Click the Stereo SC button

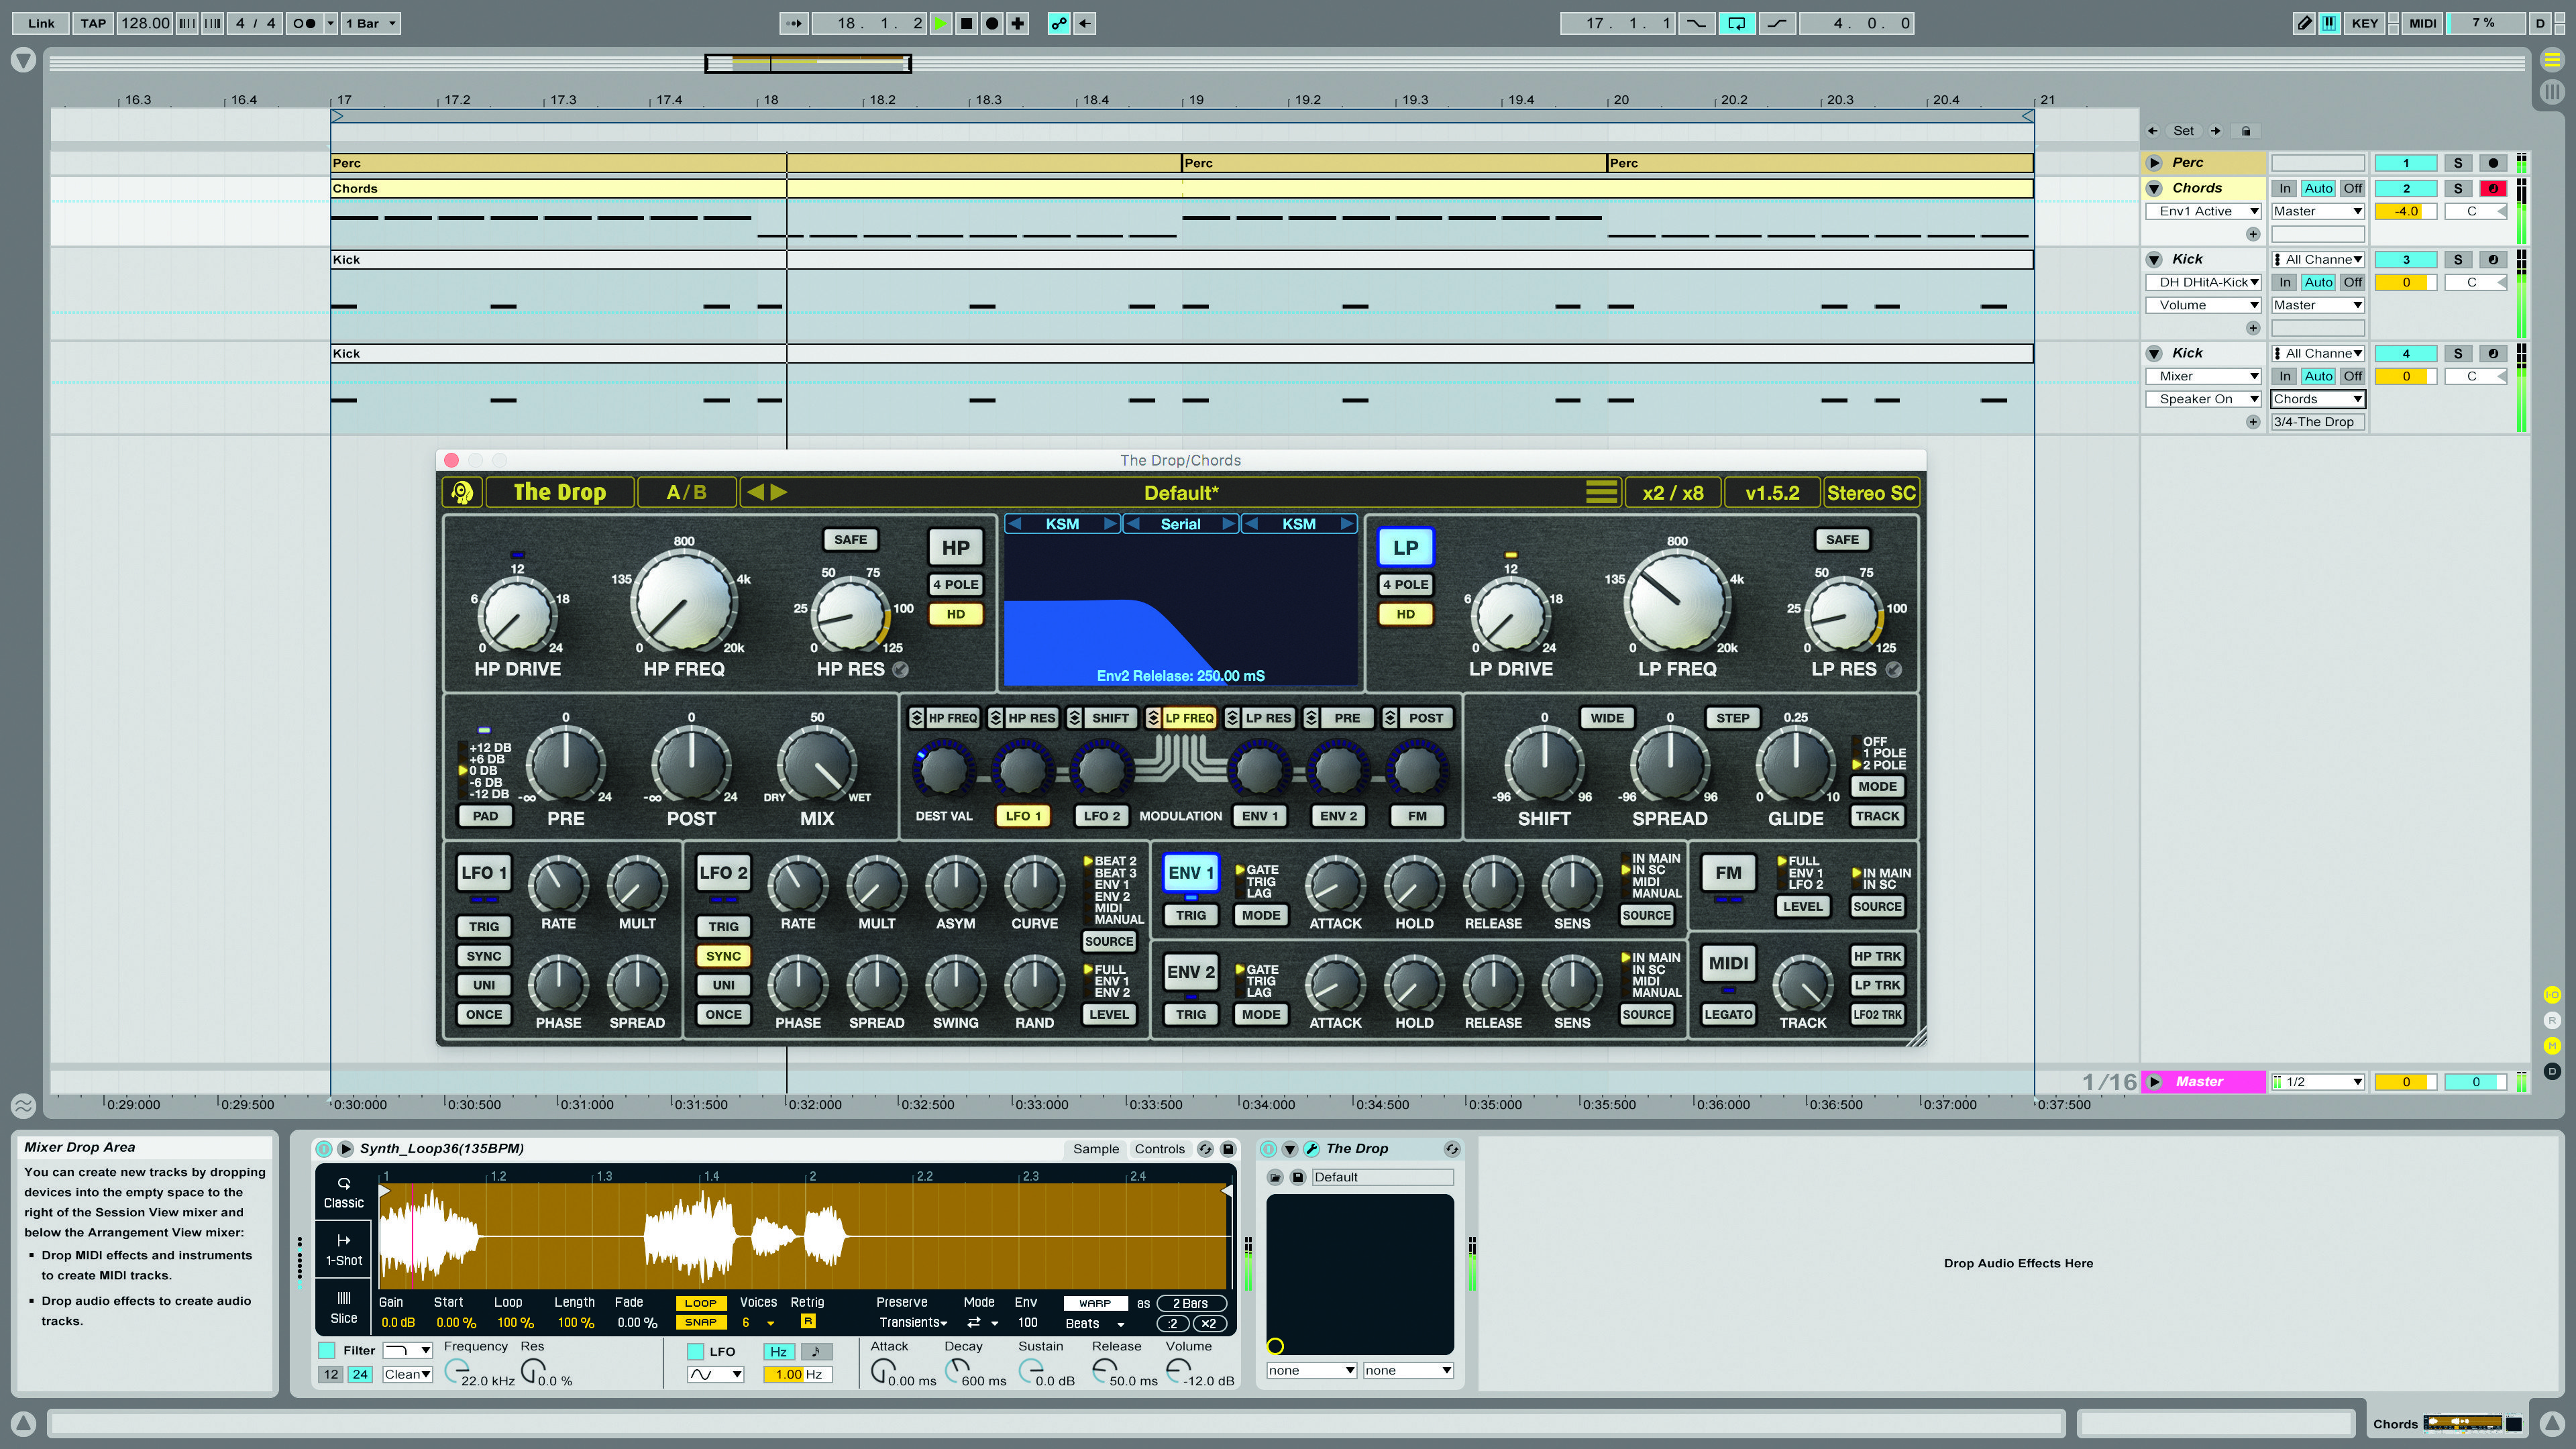click(1871, 492)
